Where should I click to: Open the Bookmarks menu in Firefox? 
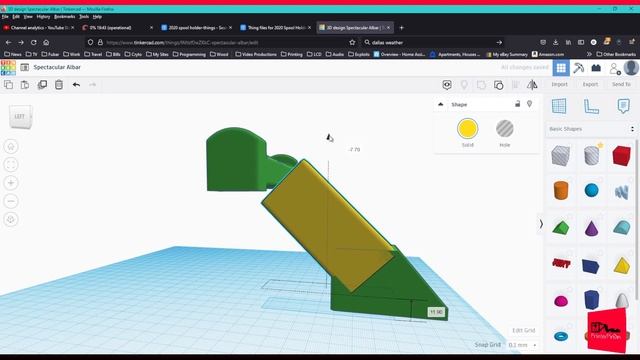[64, 17]
